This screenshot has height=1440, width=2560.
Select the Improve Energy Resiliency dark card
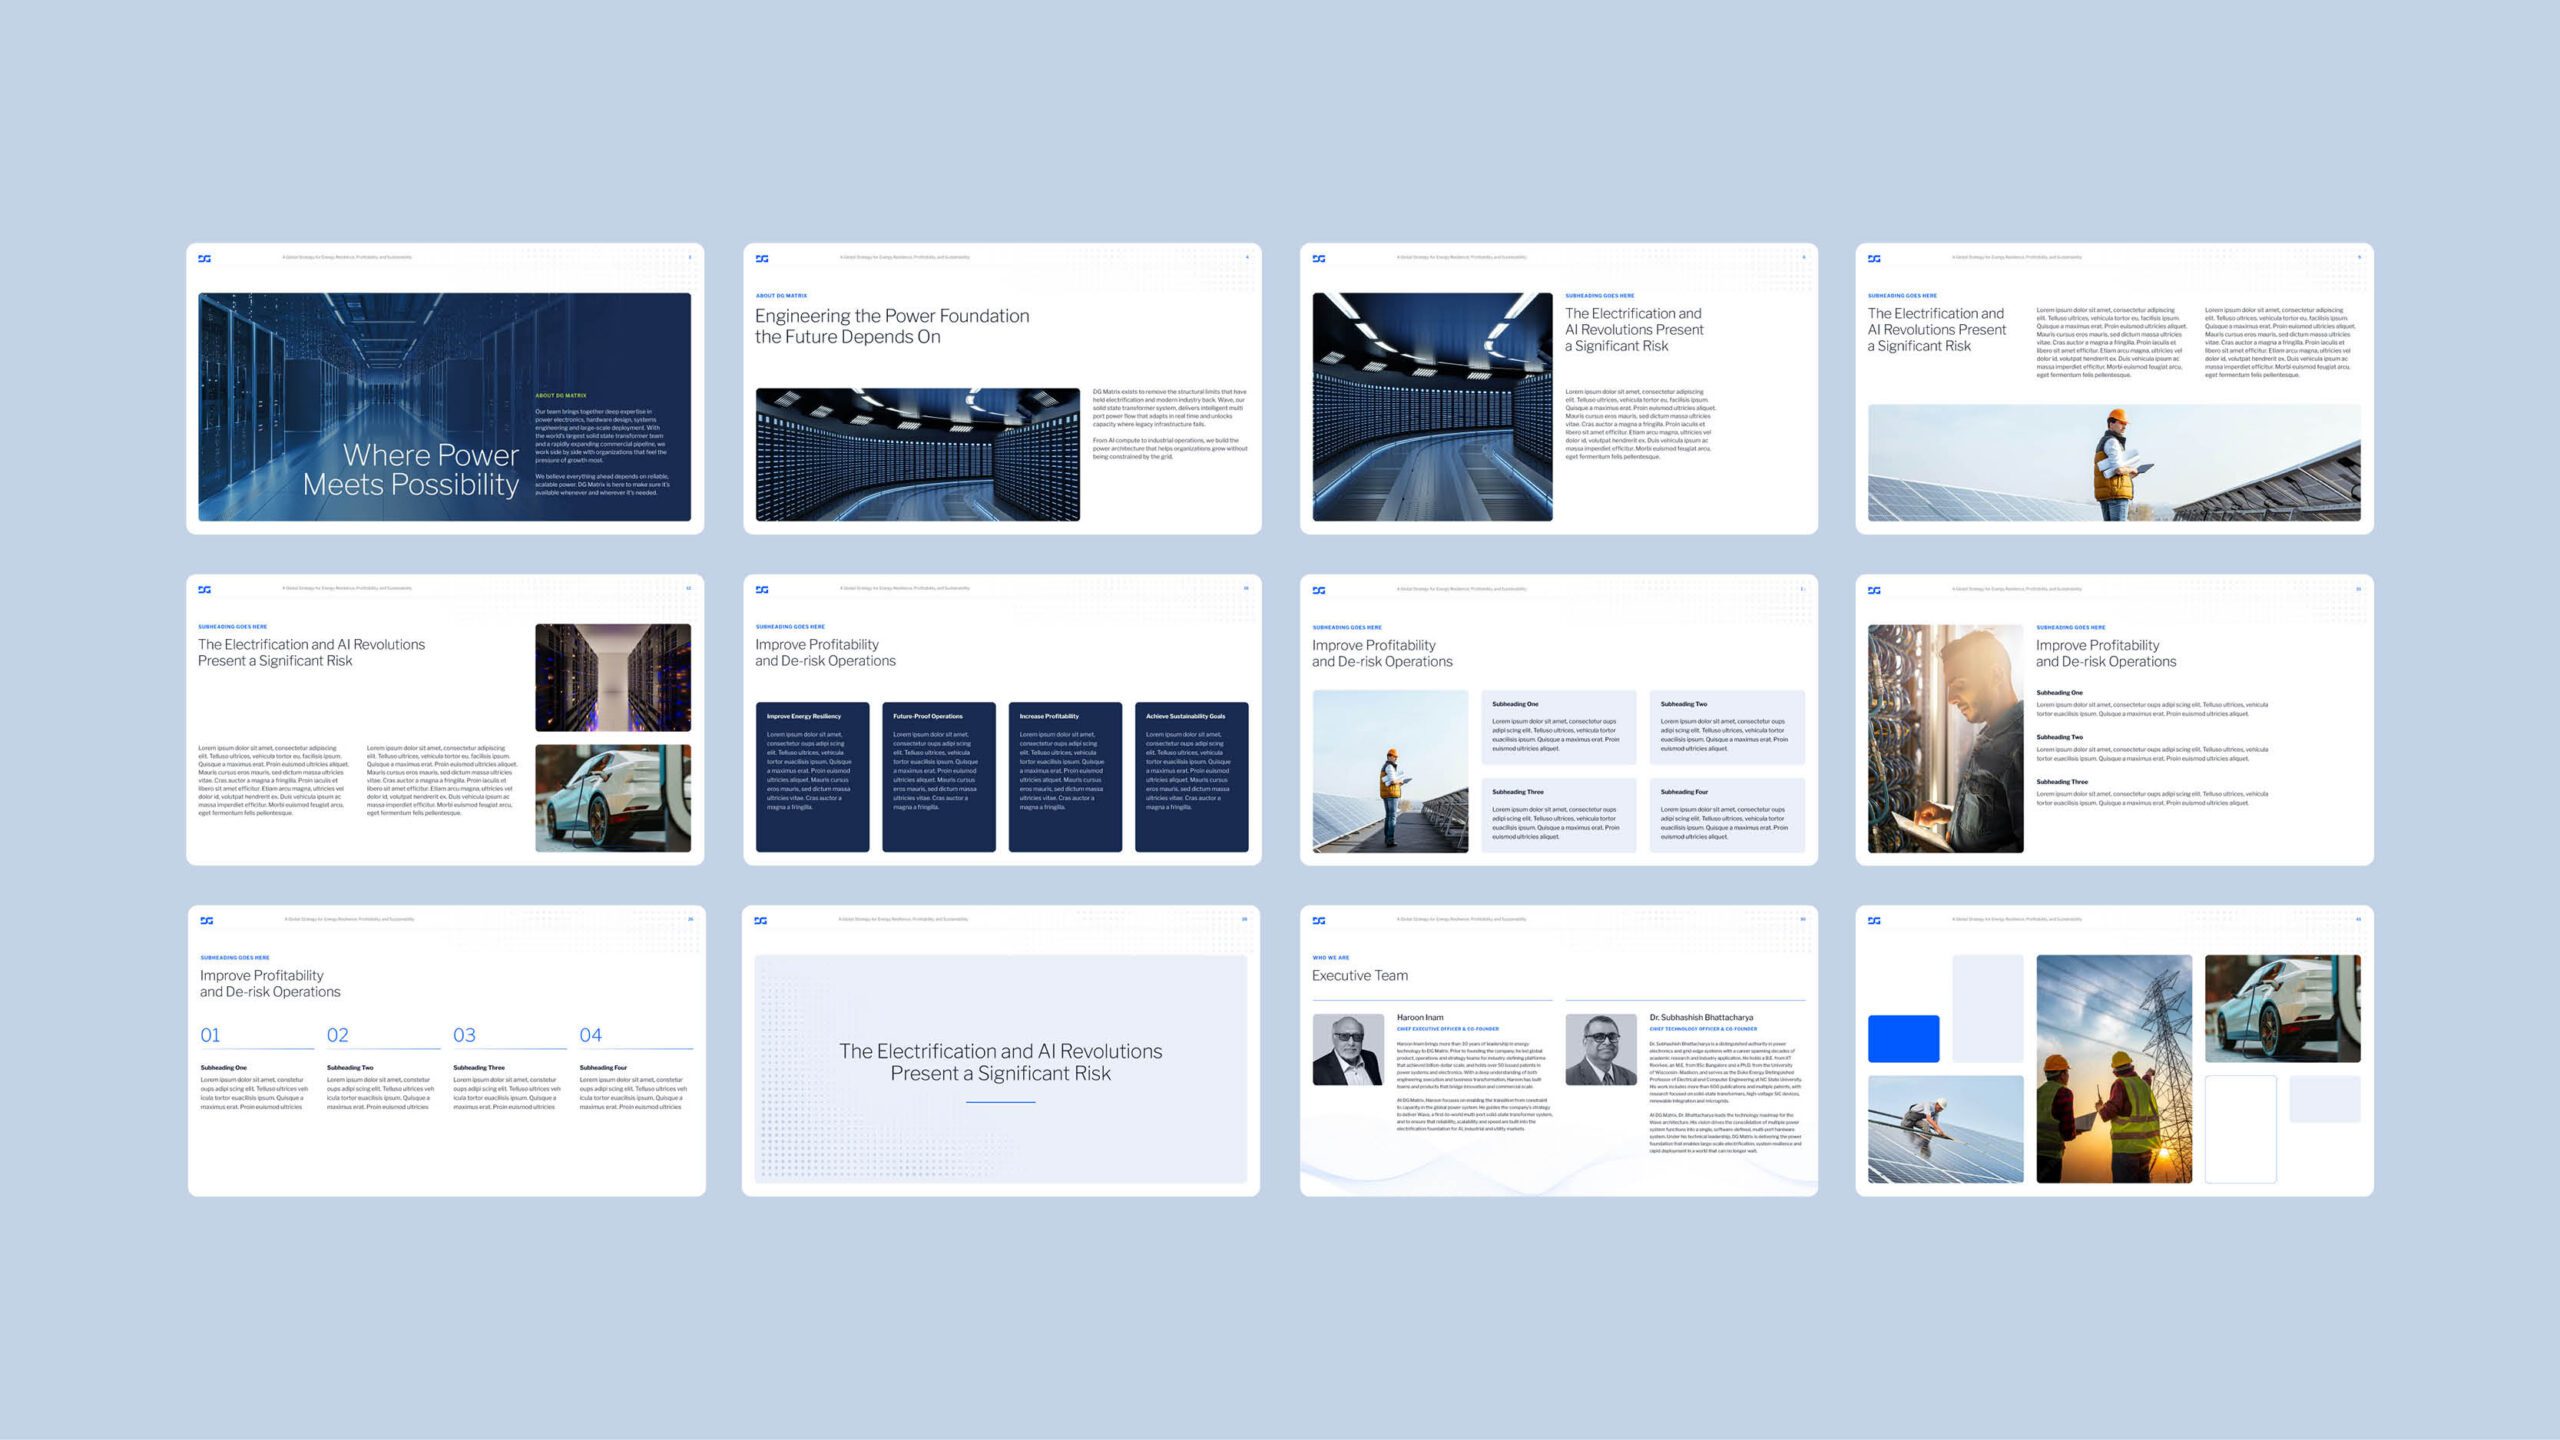812,777
